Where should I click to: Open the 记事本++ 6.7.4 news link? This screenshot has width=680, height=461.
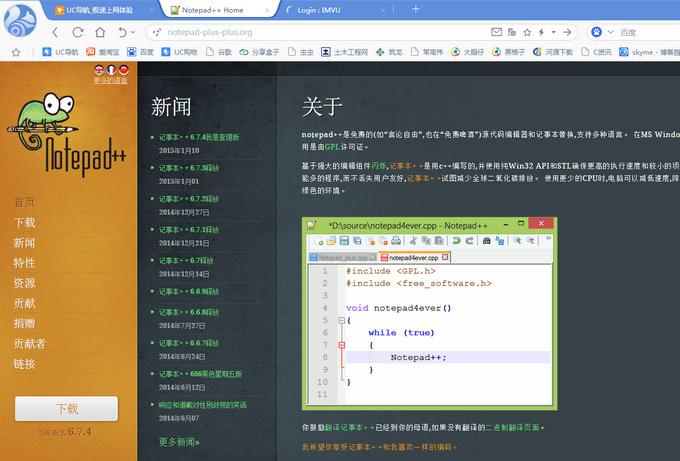(198, 136)
